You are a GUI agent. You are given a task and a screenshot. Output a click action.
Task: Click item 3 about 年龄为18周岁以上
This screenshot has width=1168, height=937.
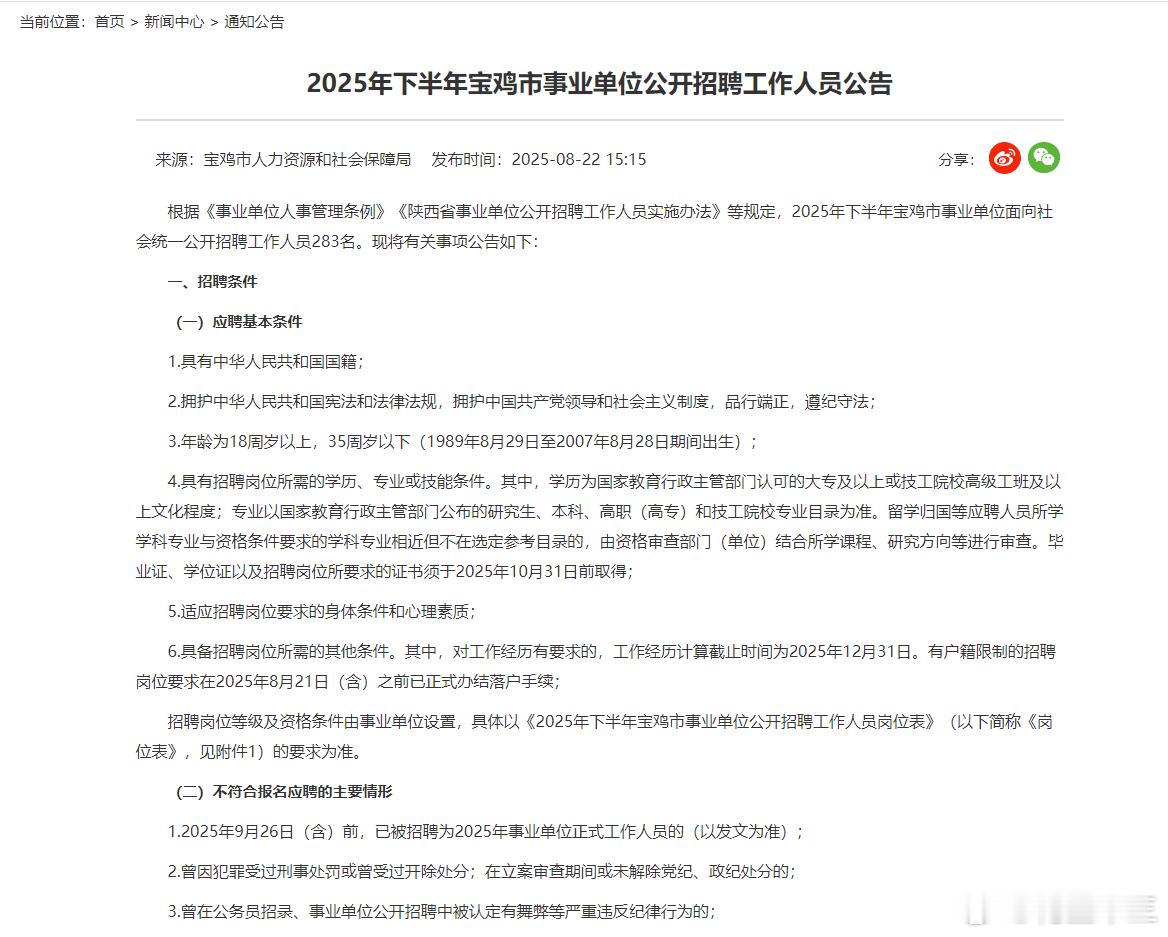[x=462, y=442]
